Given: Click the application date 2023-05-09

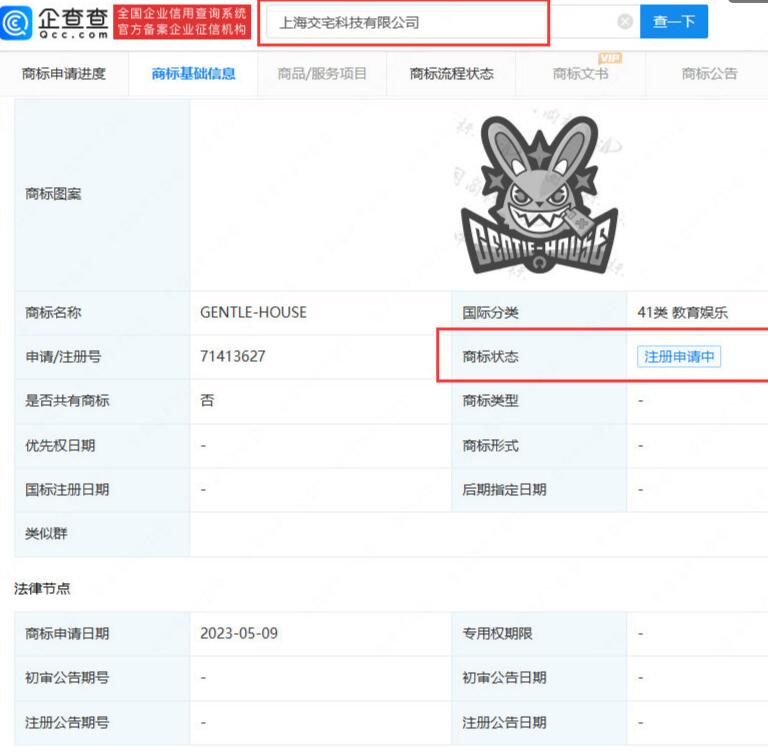Looking at the screenshot, I should [239, 634].
